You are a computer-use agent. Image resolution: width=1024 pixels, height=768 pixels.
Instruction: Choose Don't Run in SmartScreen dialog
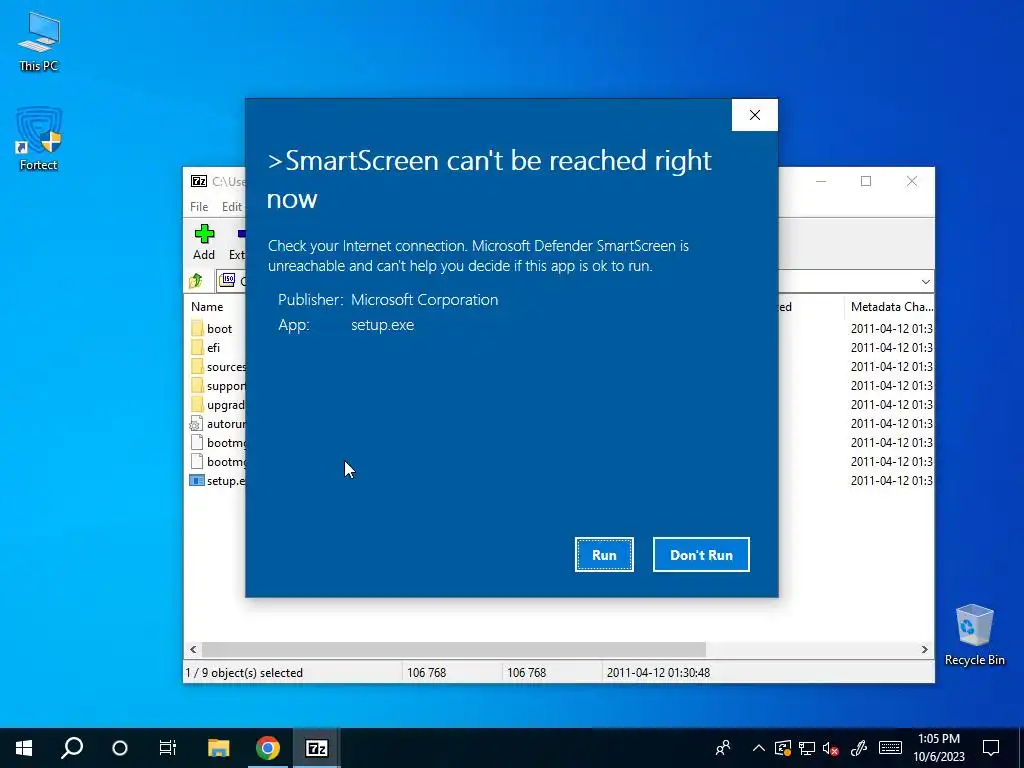coord(701,554)
